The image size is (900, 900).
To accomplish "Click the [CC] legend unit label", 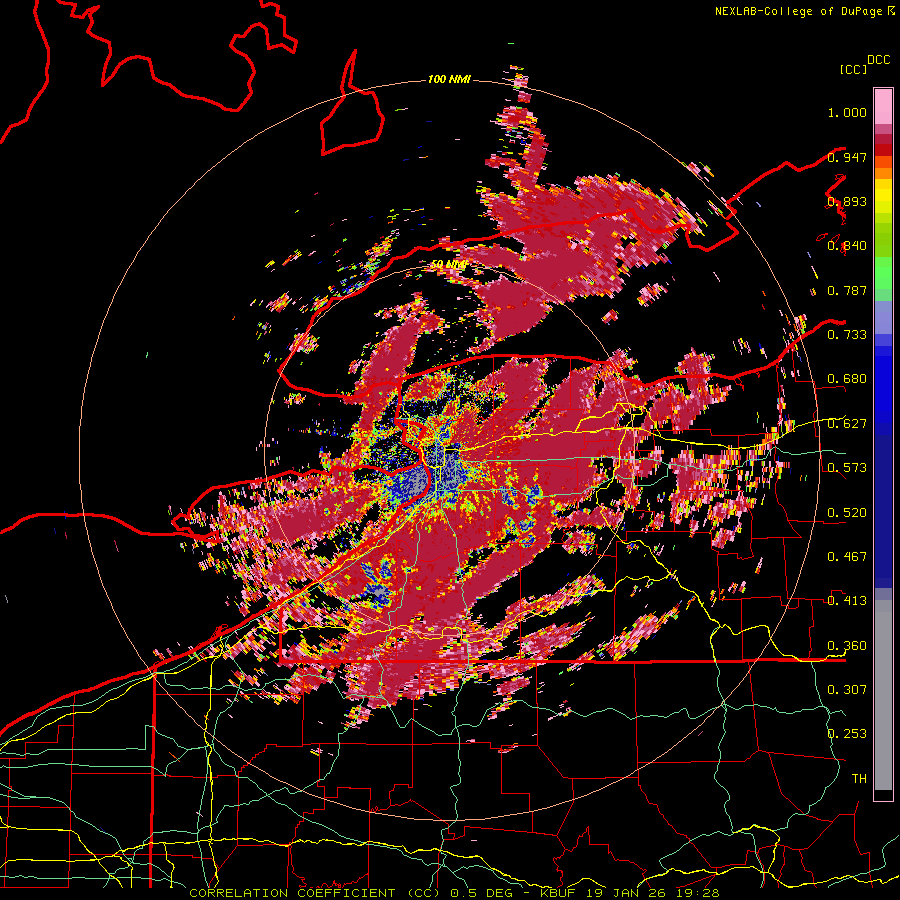I will coord(853,69).
